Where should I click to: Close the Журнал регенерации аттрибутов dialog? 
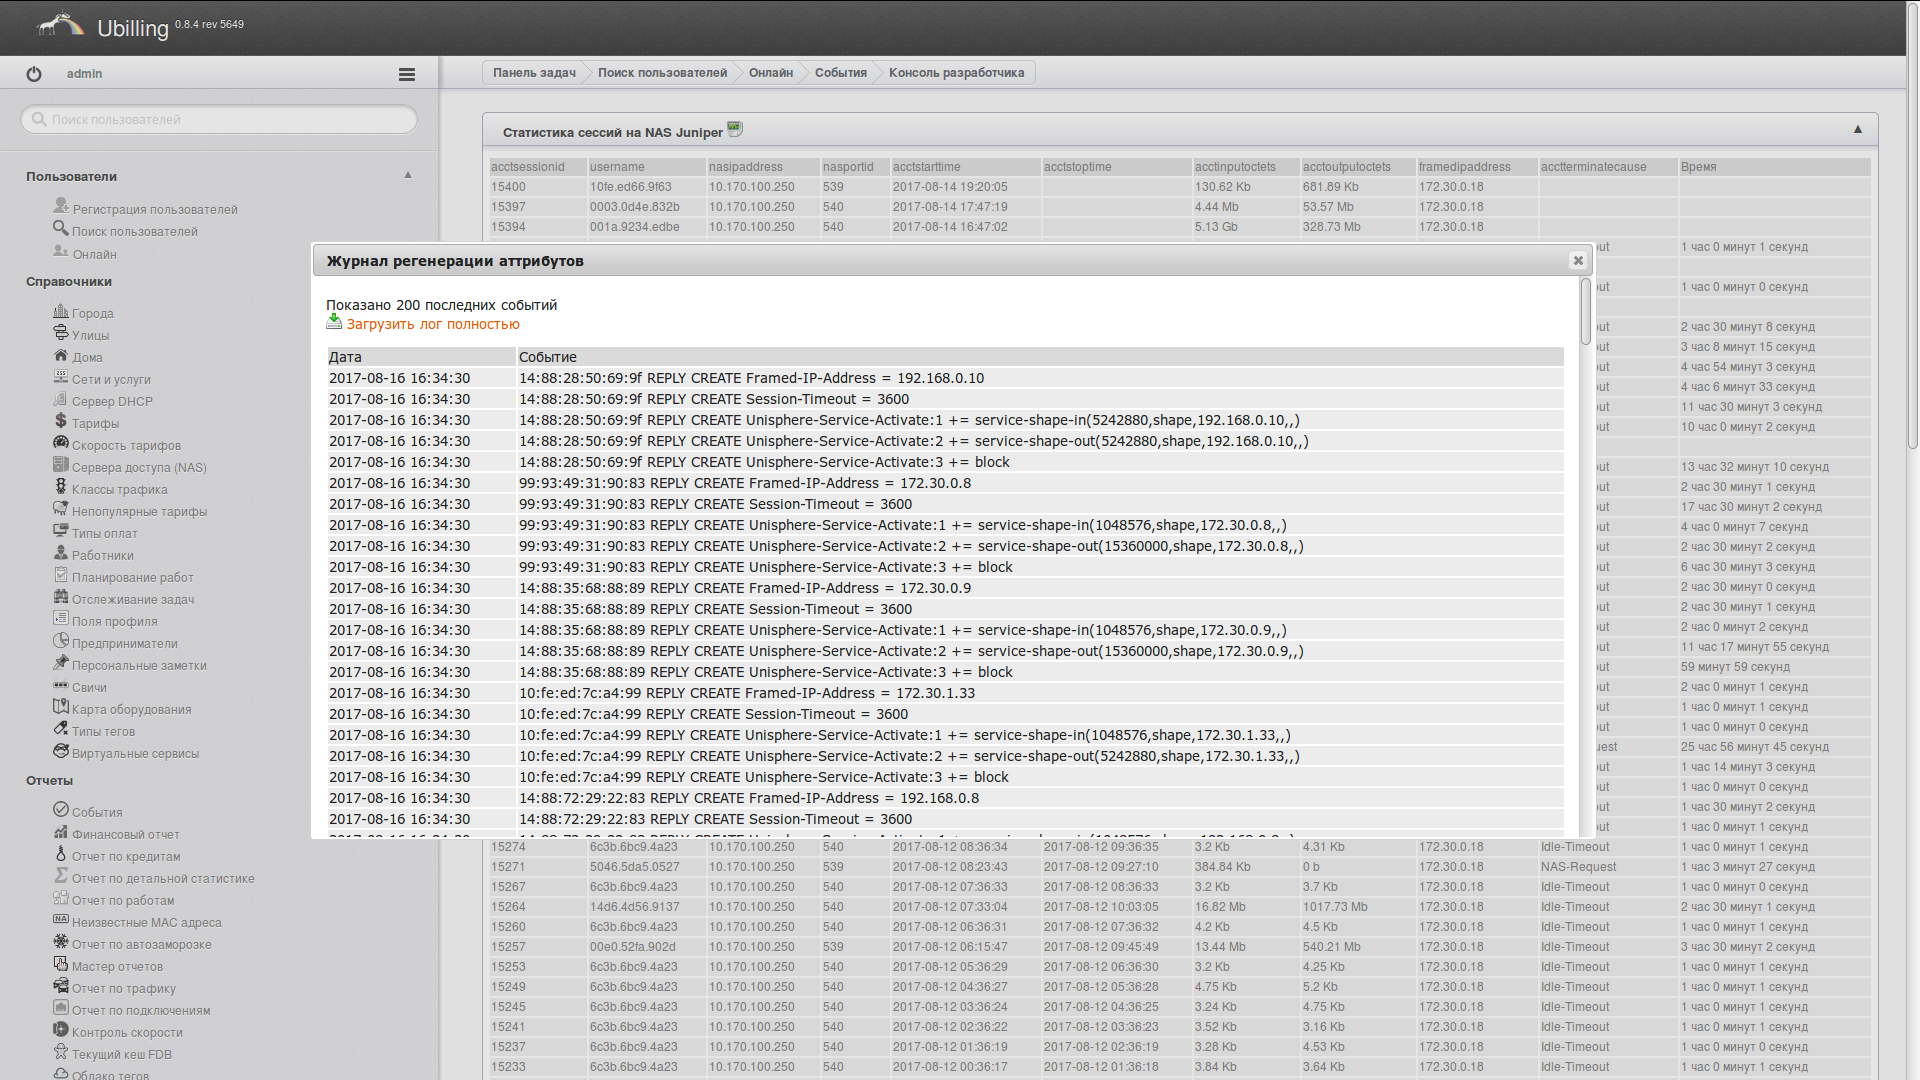click(1577, 261)
